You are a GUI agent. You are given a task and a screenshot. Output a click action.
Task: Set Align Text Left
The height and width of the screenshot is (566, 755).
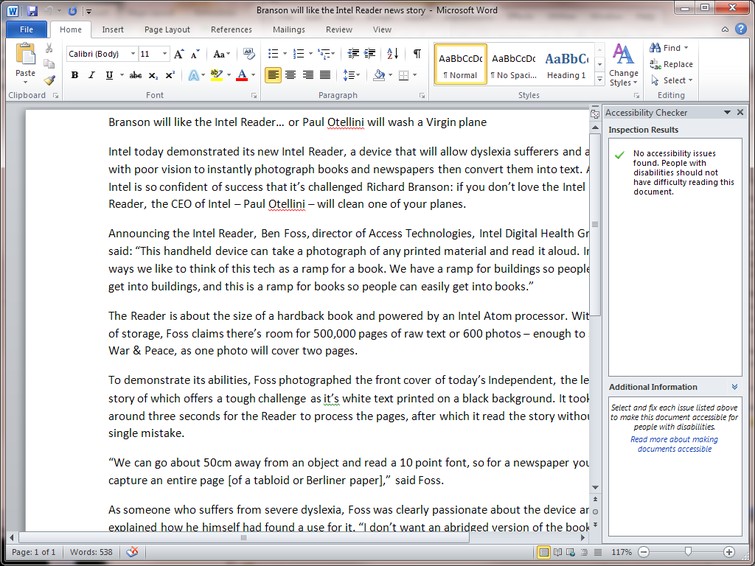coord(273,75)
